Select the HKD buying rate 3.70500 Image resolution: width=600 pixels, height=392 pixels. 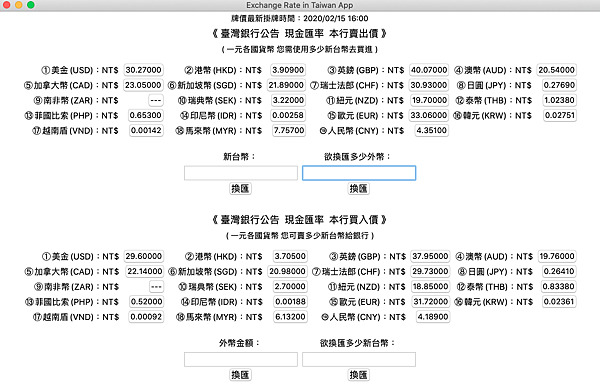click(x=290, y=256)
